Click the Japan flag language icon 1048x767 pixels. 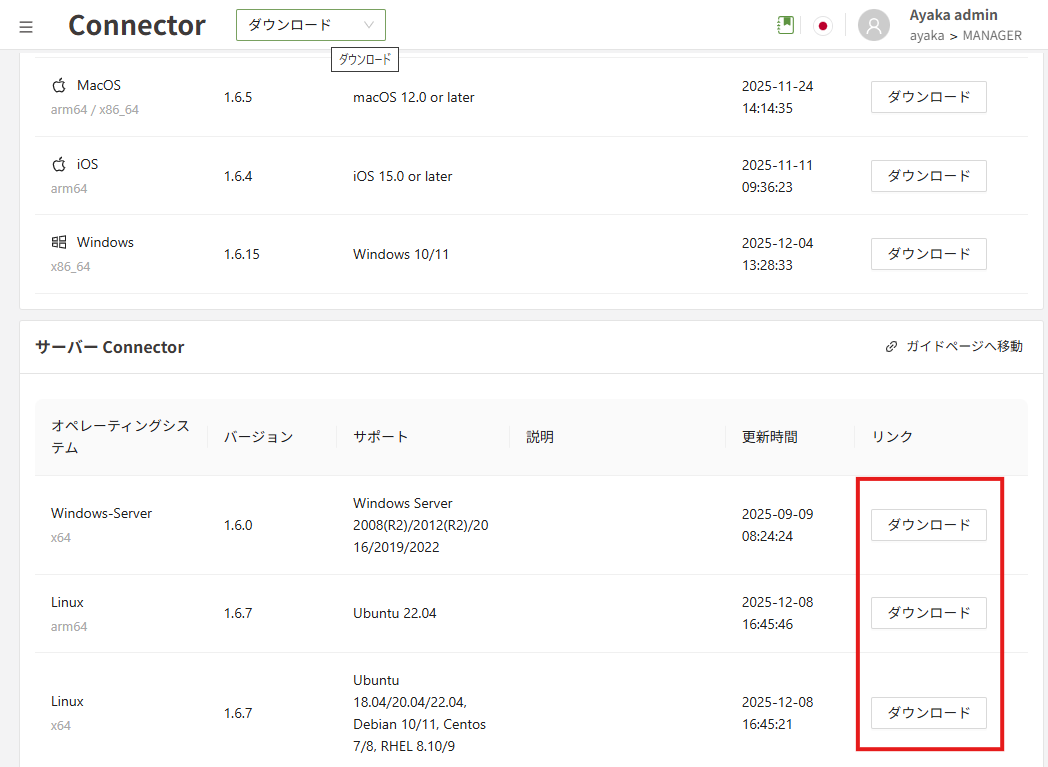(823, 26)
